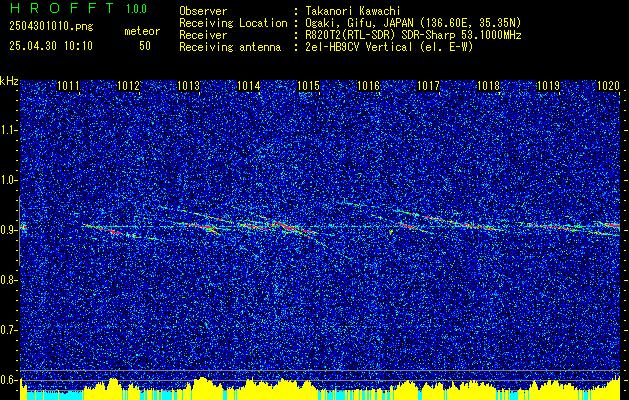
Task: Click the meteor count value 50
Action: click(x=145, y=46)
